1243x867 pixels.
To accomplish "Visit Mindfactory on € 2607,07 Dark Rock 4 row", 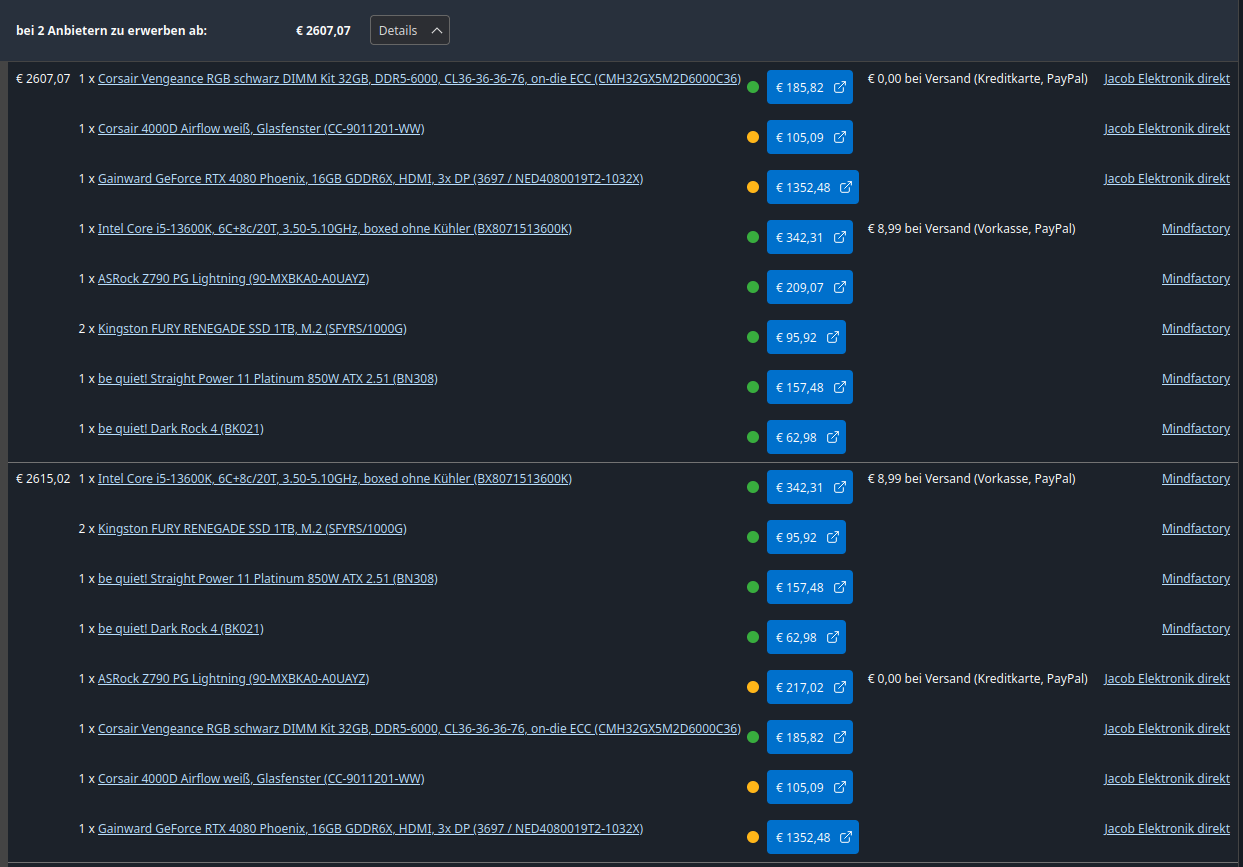I will [1196, 429].
